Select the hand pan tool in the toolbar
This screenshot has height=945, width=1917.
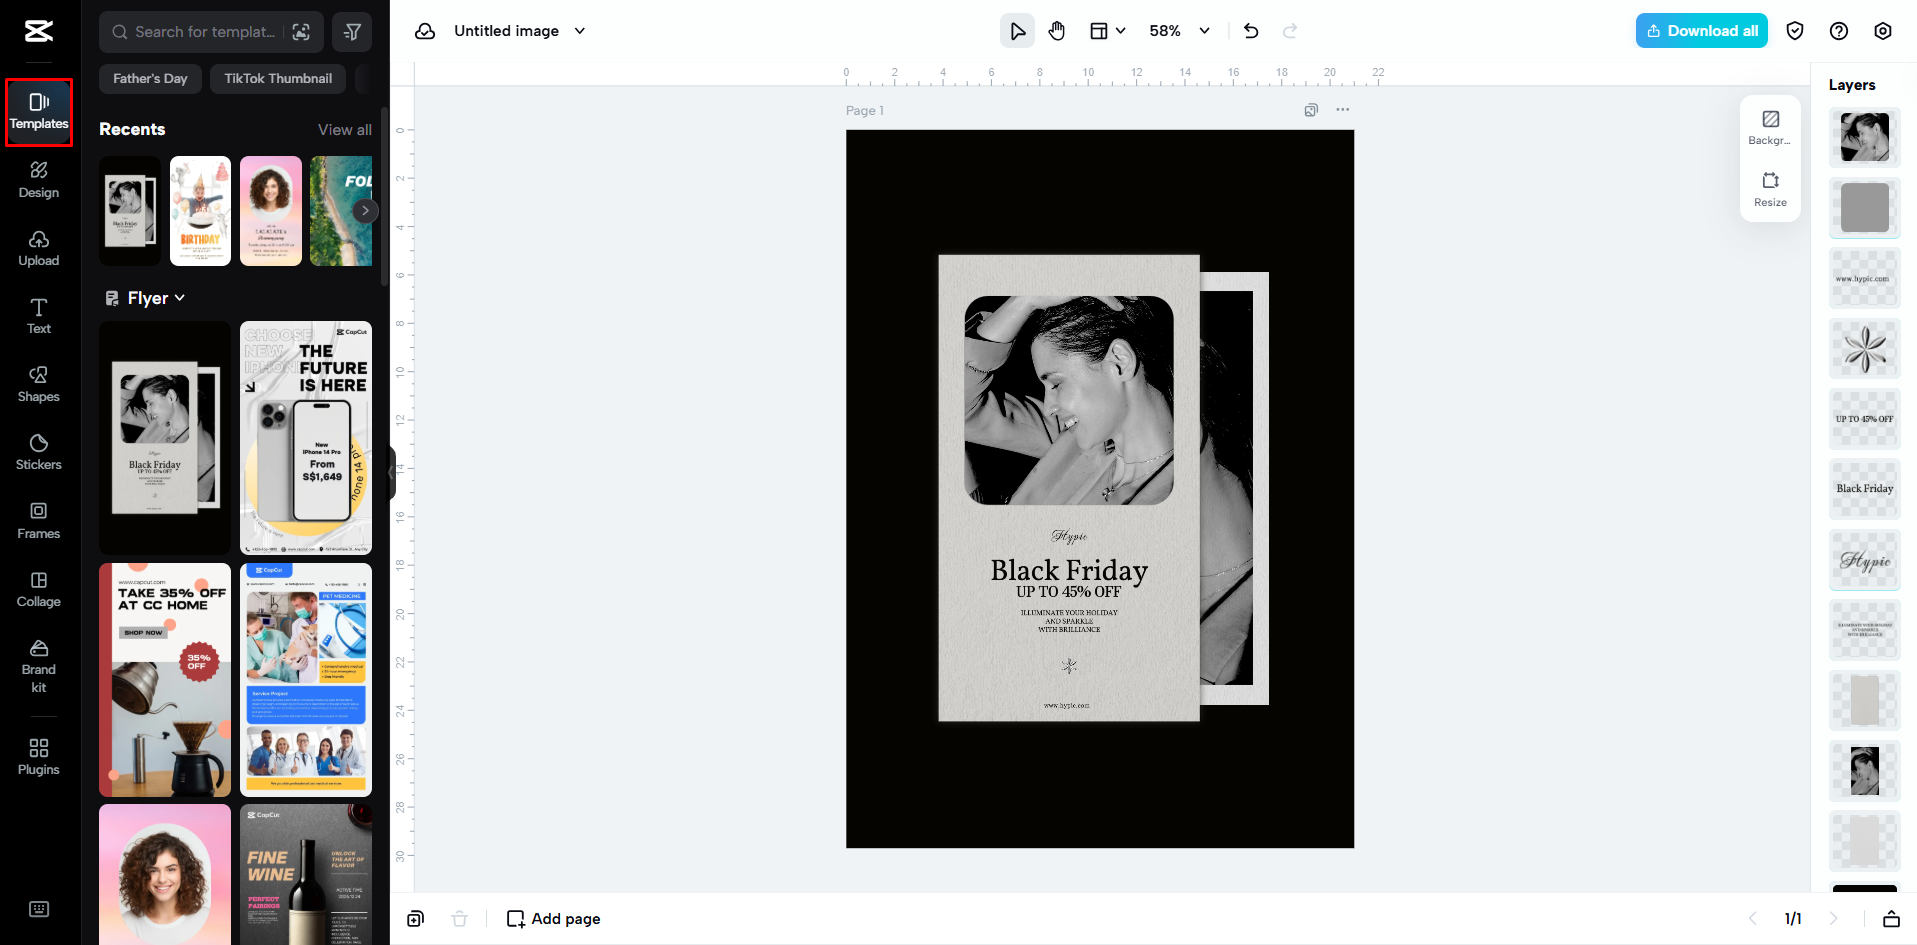pyautogui.click(x=1057, y=30)
